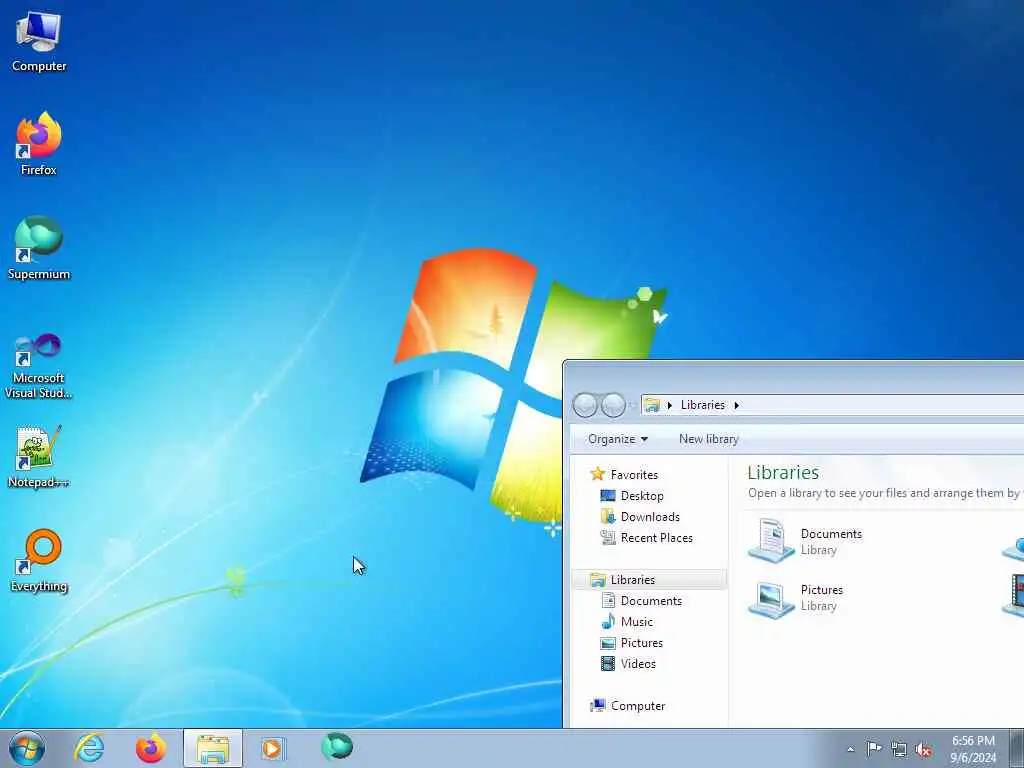The width and height of the screenshot is (1024, 768).
Task: Click the muted volume tray icon
Action: (923, 750)
